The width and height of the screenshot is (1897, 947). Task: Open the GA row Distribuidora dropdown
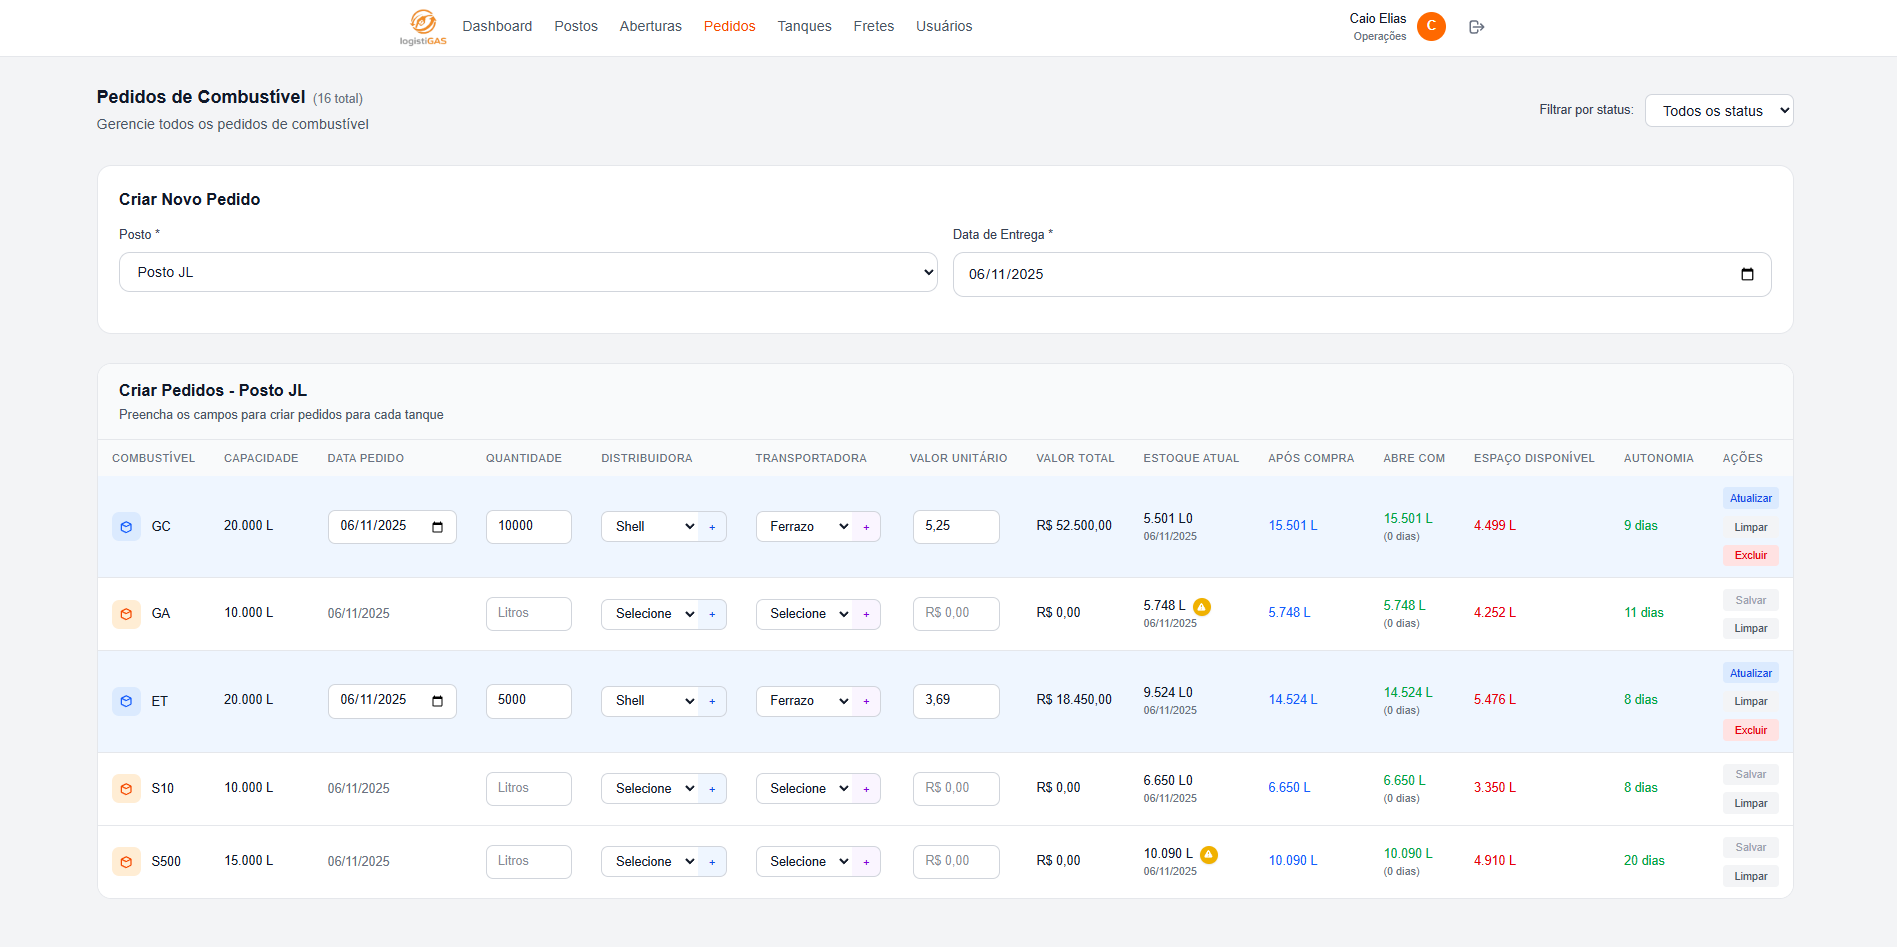tap(650, 614)
